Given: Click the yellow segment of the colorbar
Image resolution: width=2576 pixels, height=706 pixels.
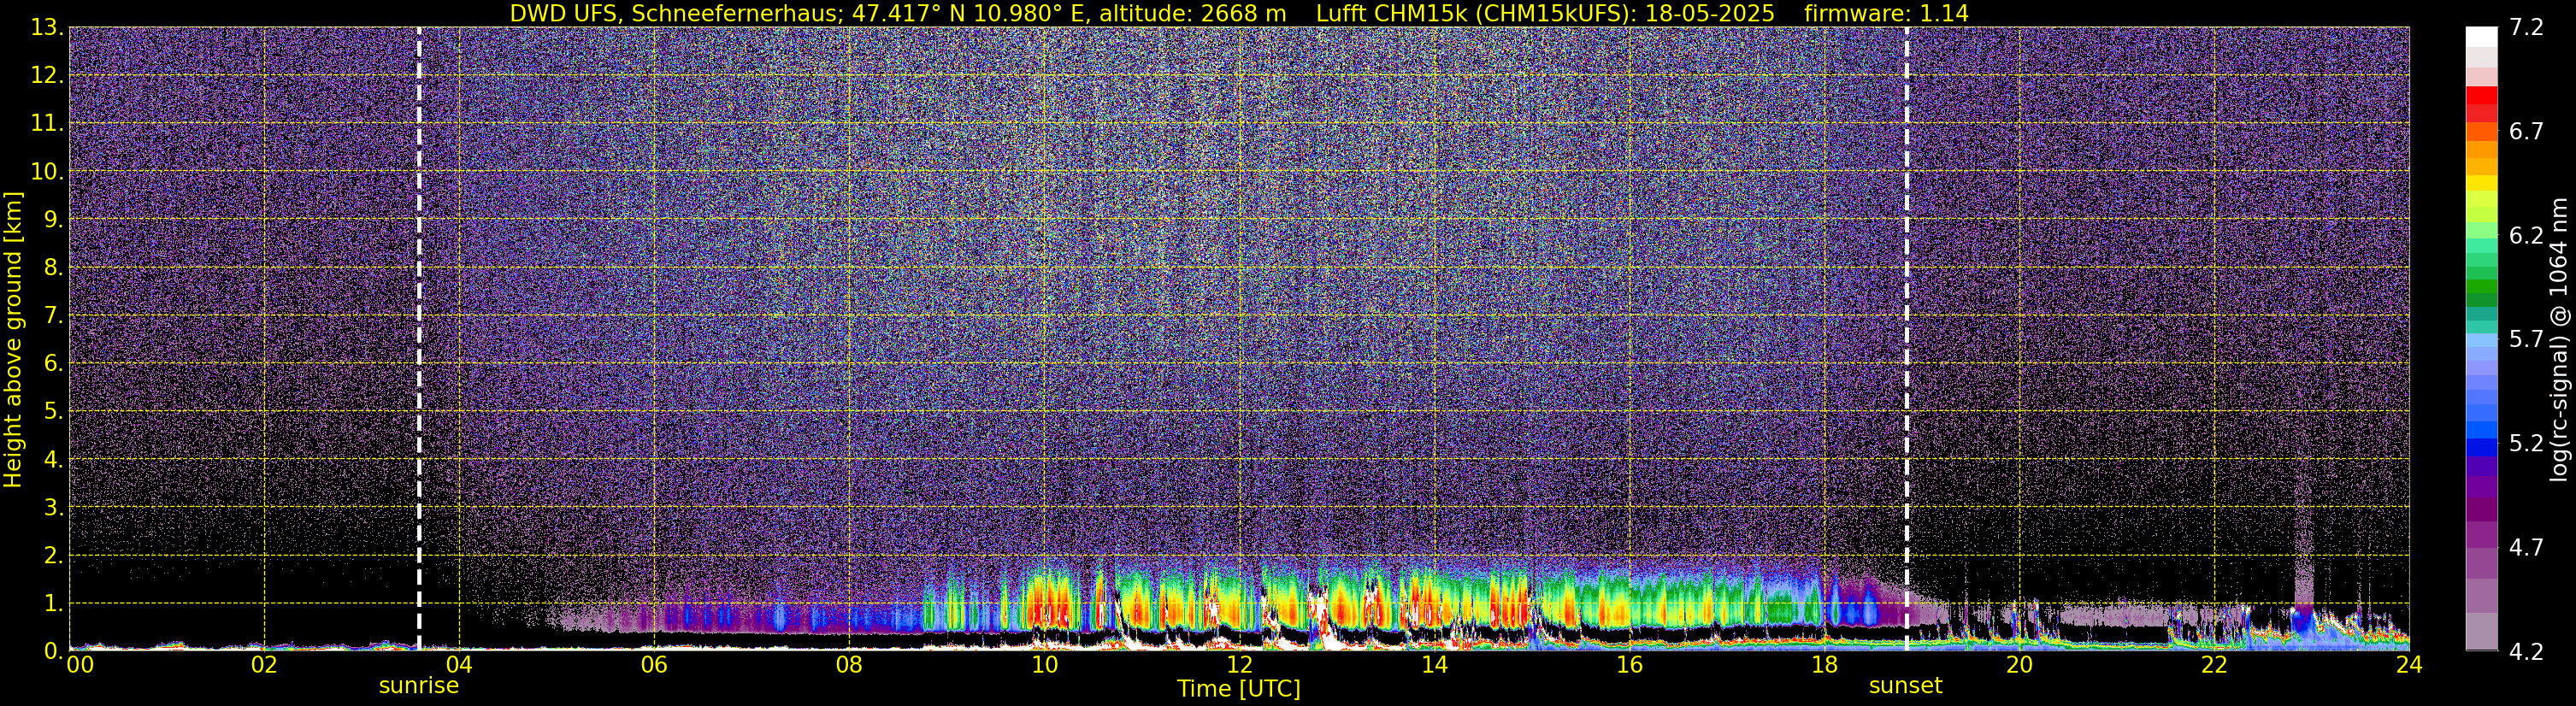Looking at the screenshot, I should 2481,183.
